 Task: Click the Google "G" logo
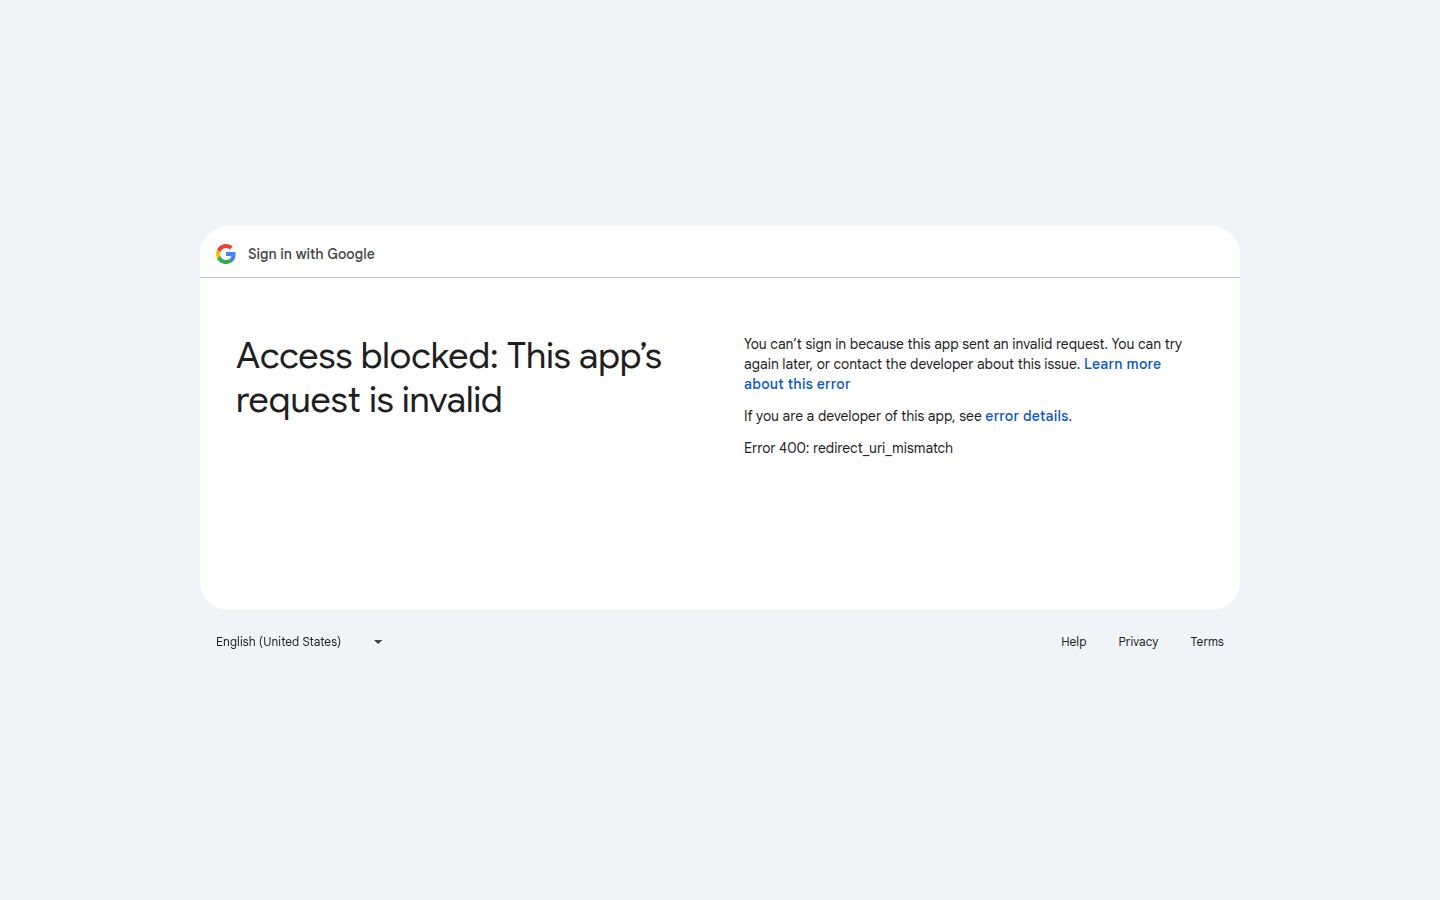pos(226,254)
